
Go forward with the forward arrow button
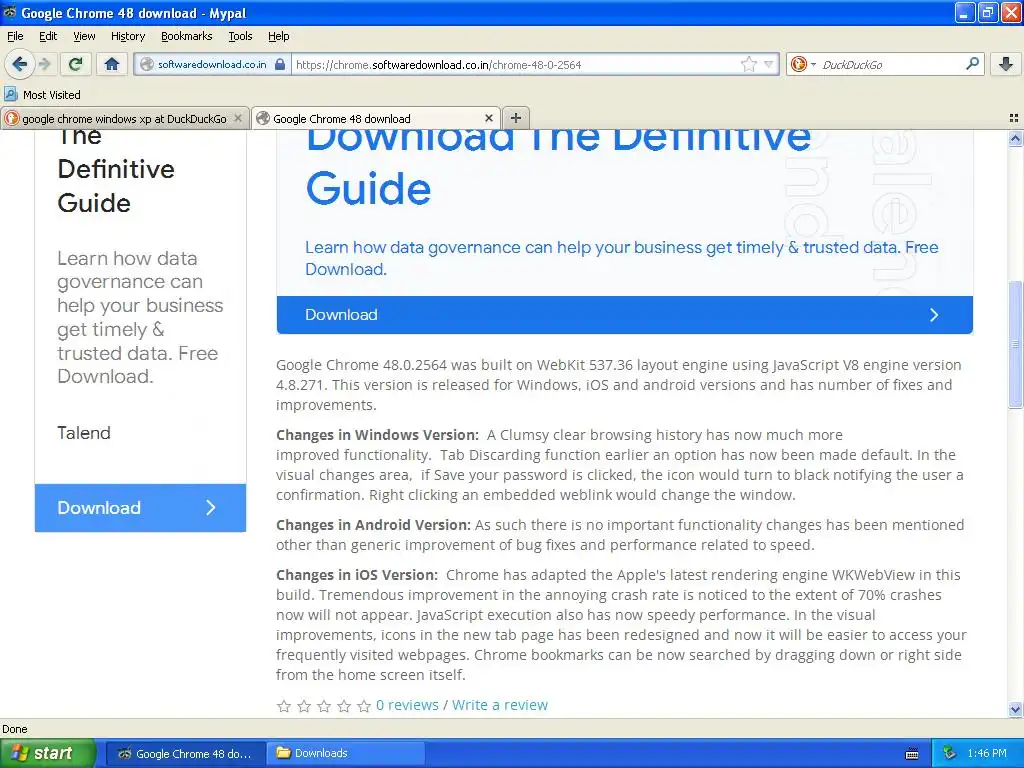point(45,64)
